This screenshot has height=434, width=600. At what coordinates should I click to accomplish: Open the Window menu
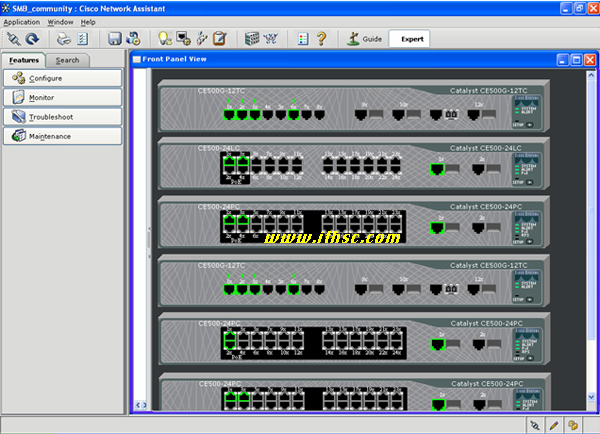point(60,22)
